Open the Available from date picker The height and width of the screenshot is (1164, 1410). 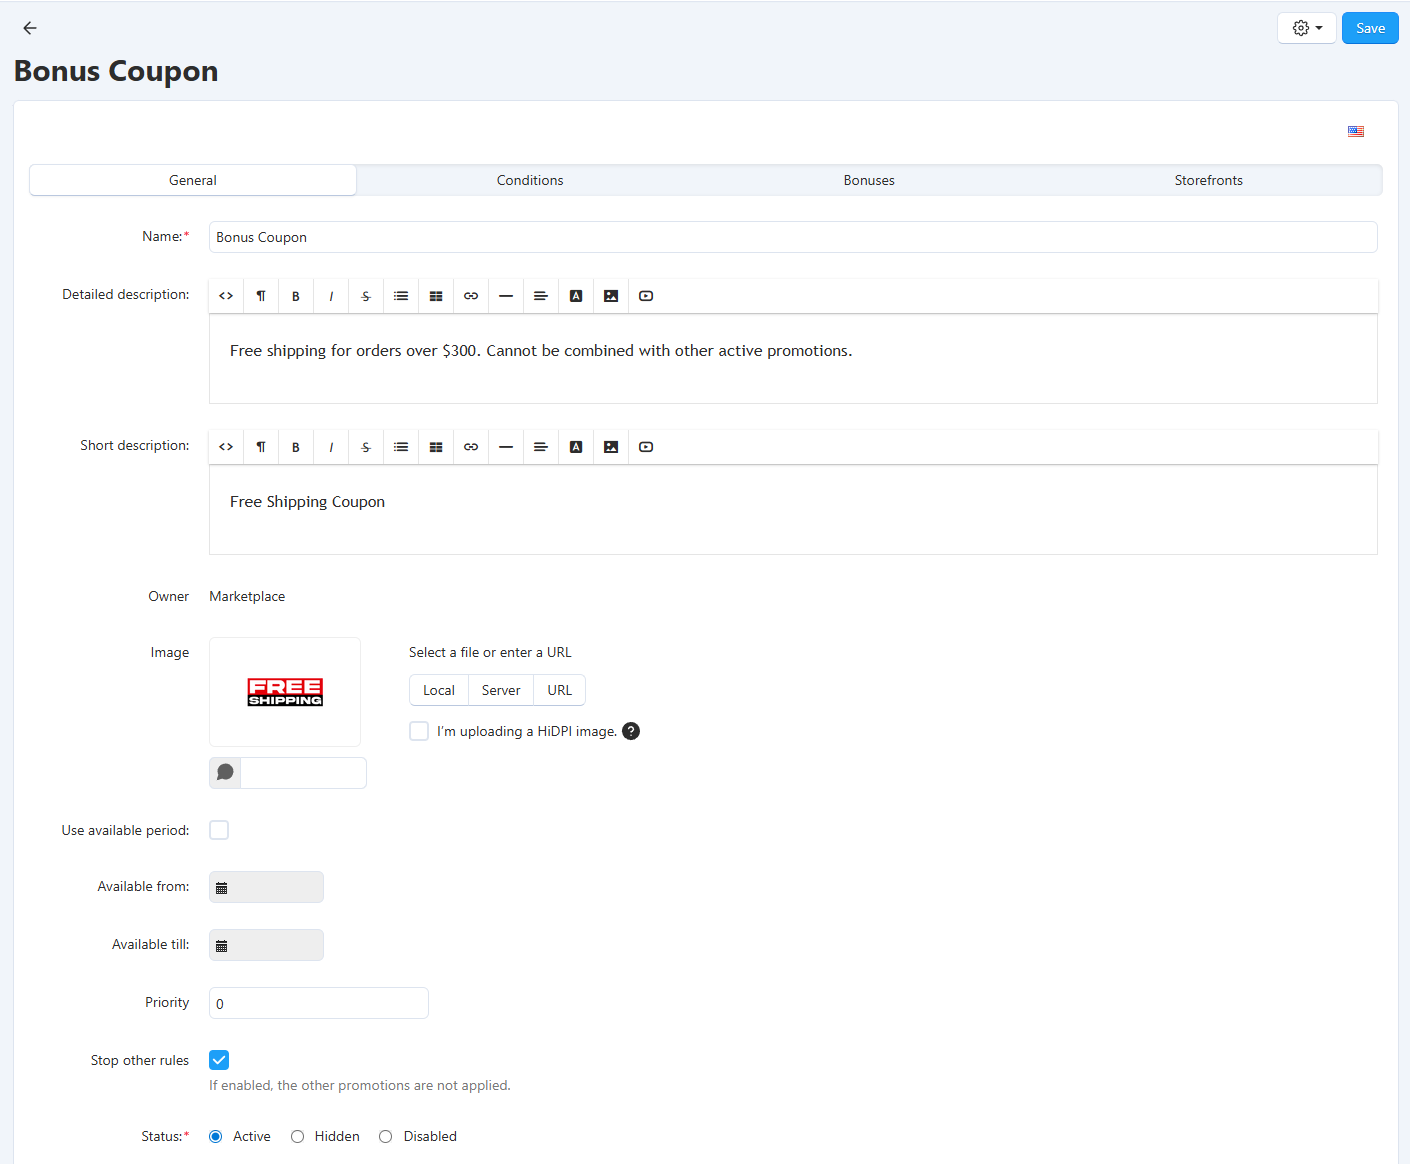[266, 887]
